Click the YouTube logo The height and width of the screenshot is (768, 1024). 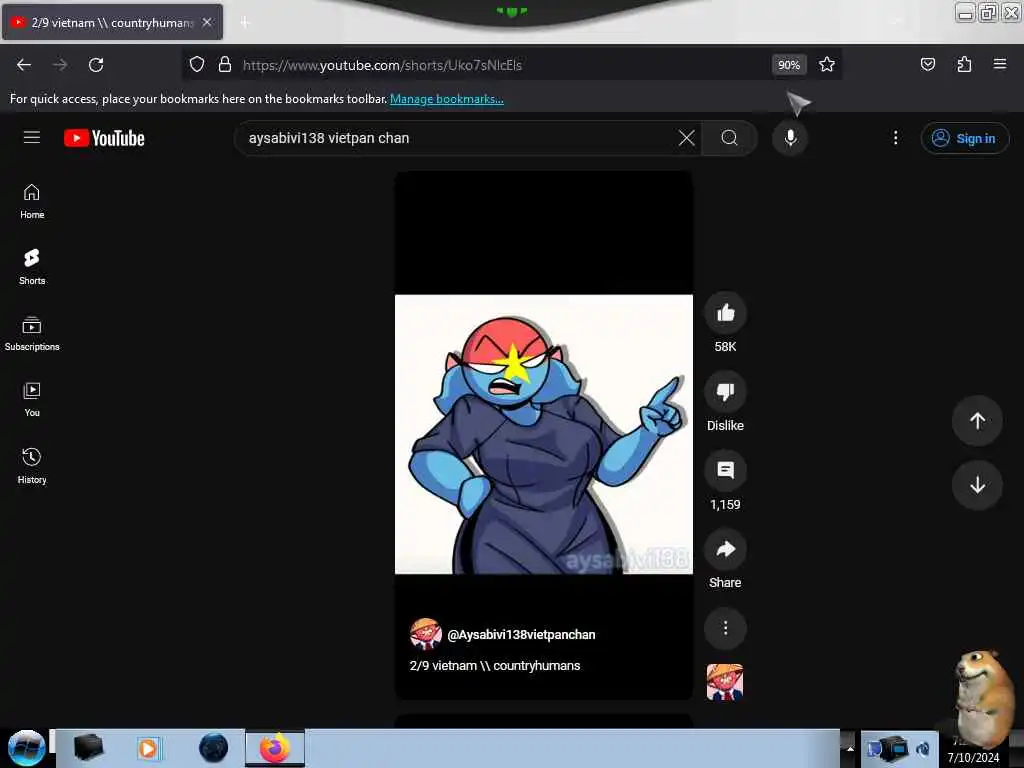point(104,138)
